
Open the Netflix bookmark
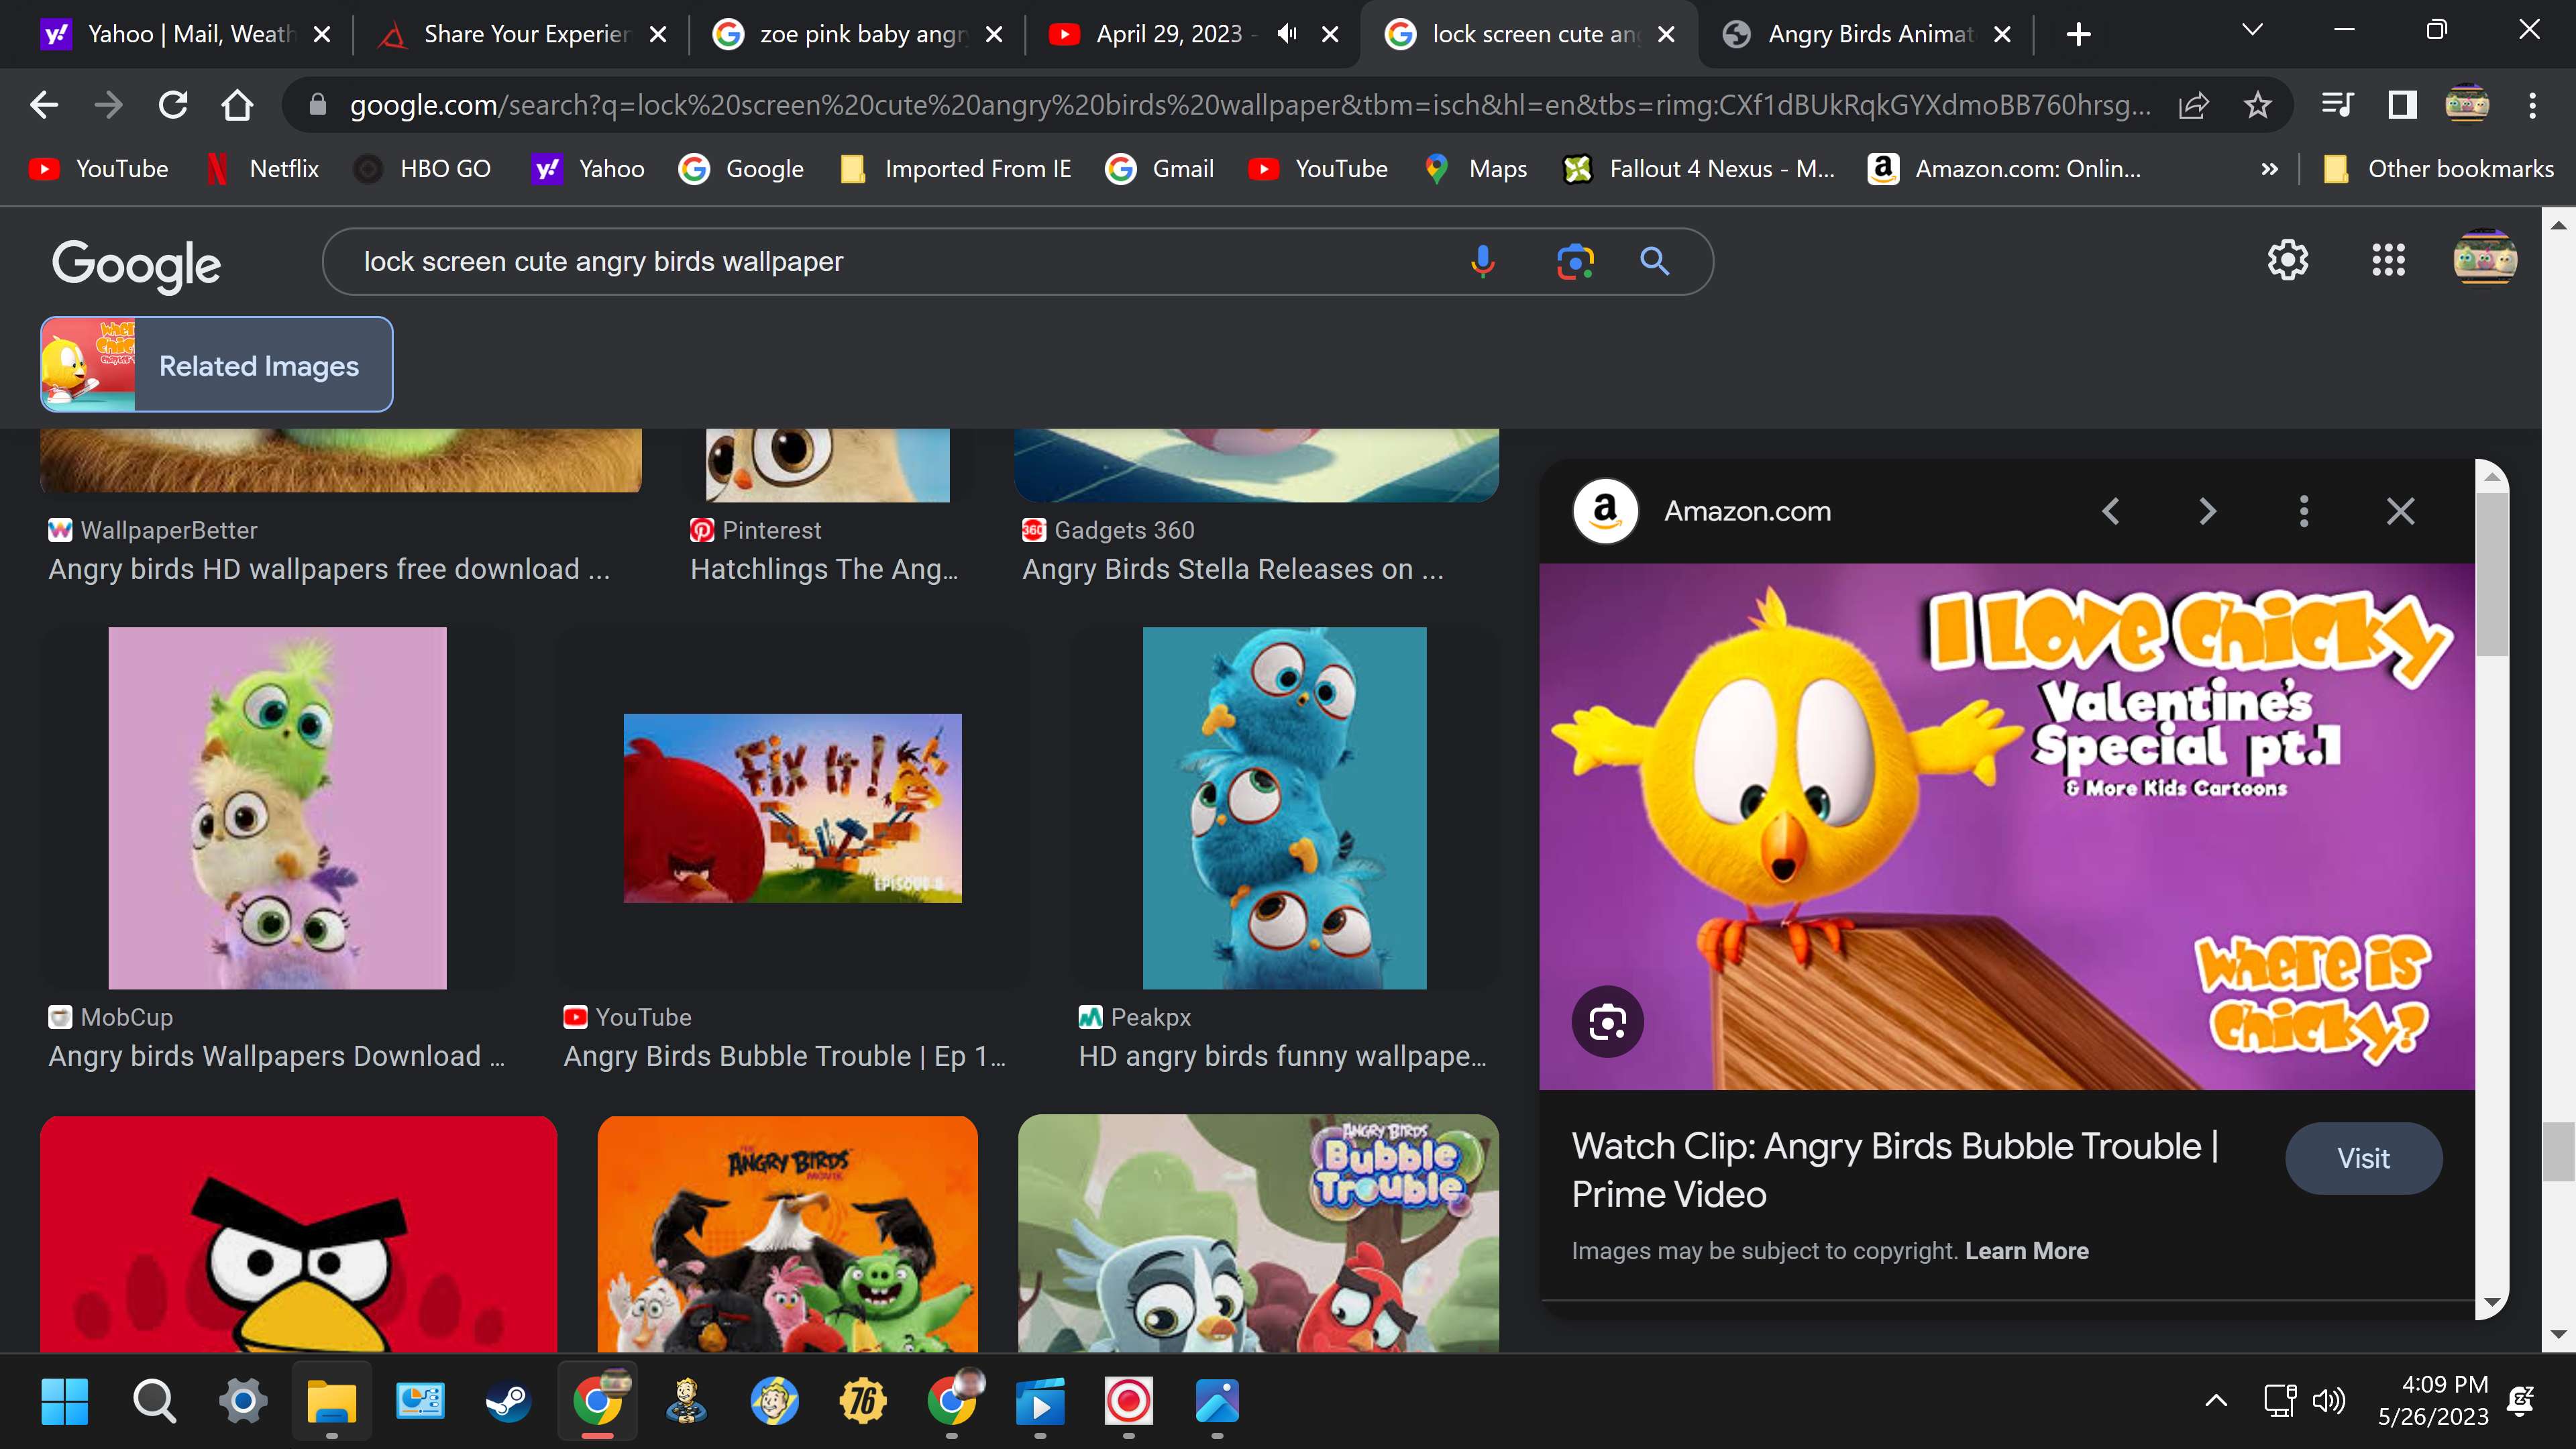click(x=262, y=169)
